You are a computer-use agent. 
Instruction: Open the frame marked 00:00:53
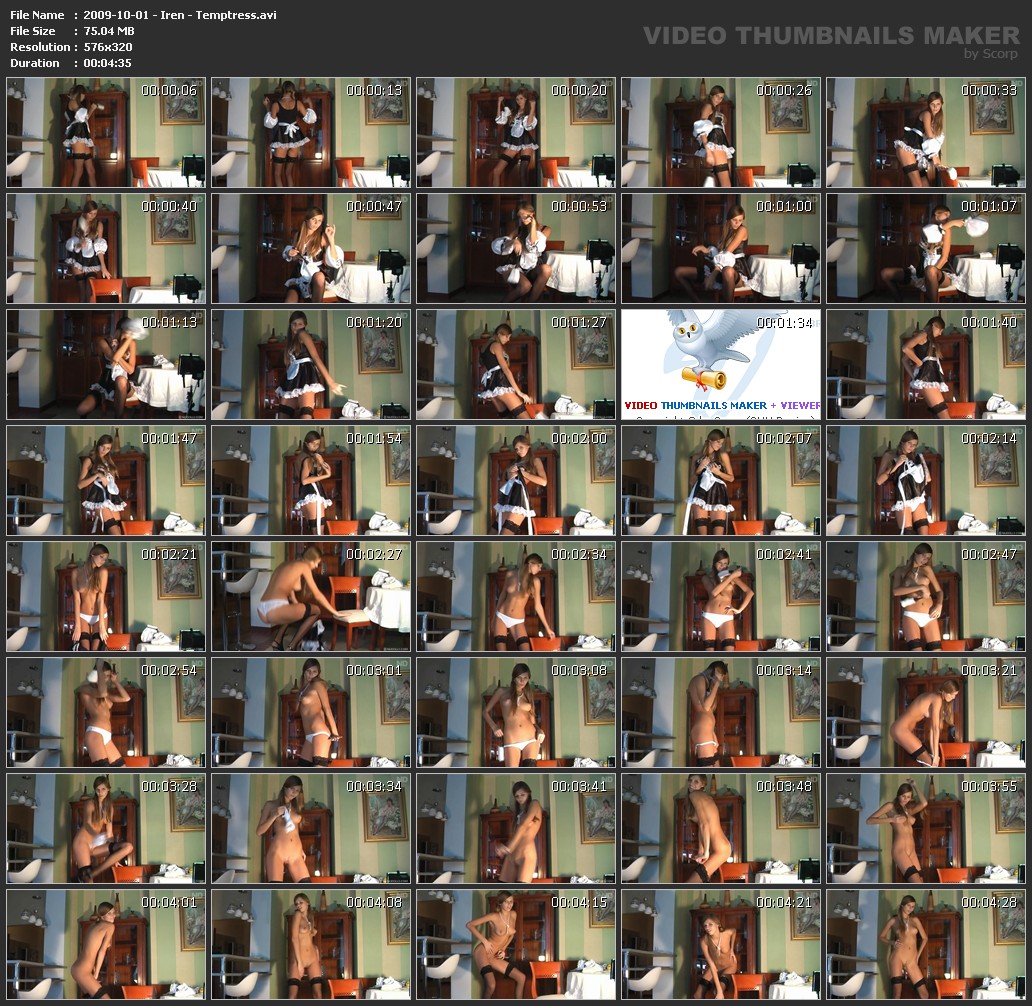click(x=516, y=249)
